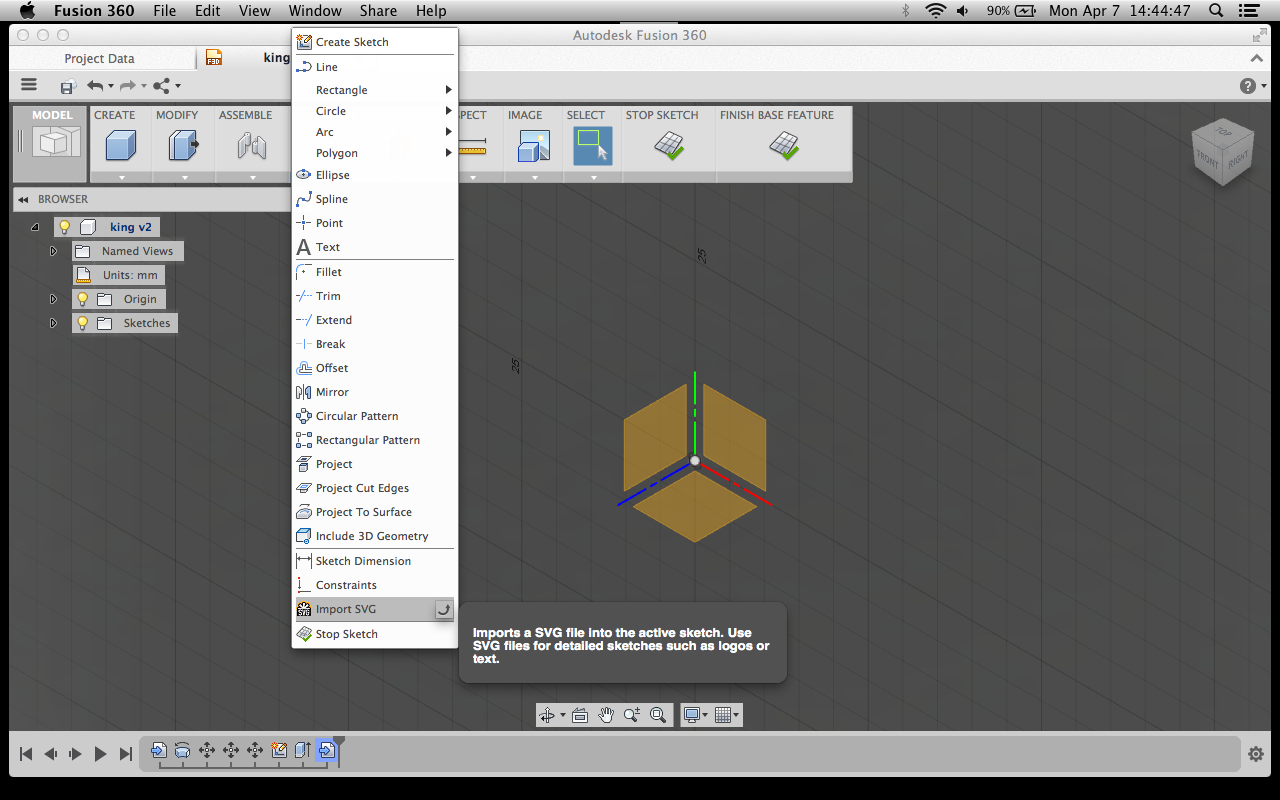Switch to the Project Data tab

[x=99, y=59]
